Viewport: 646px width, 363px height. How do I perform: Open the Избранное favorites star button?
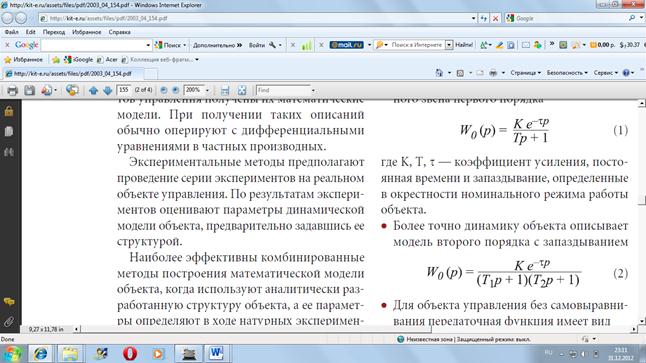pos(23,60)
